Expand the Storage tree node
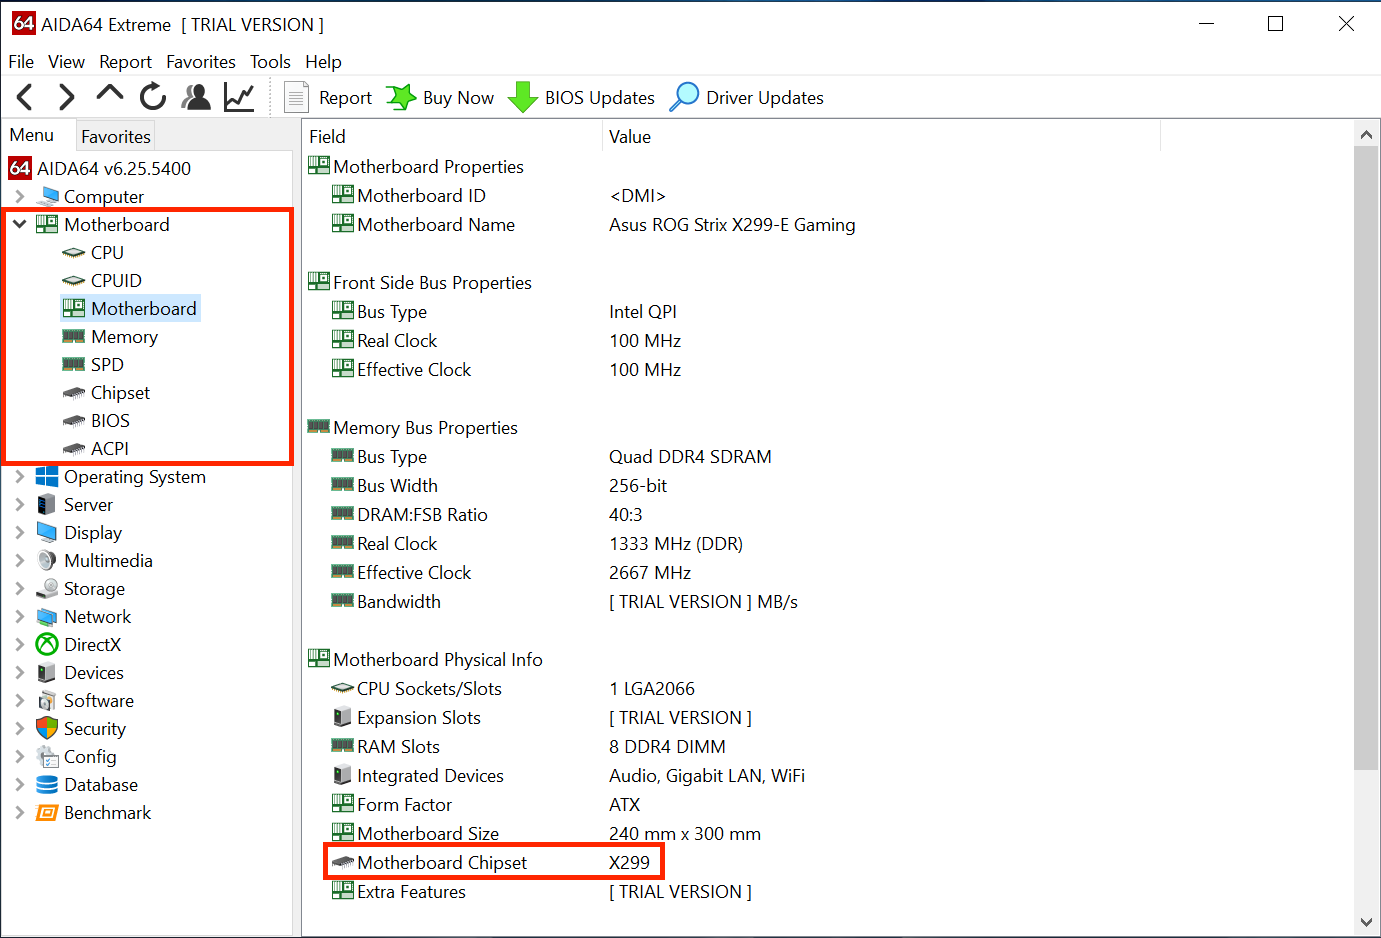This screenshot has height=938, width=1381. pos(19,589)
